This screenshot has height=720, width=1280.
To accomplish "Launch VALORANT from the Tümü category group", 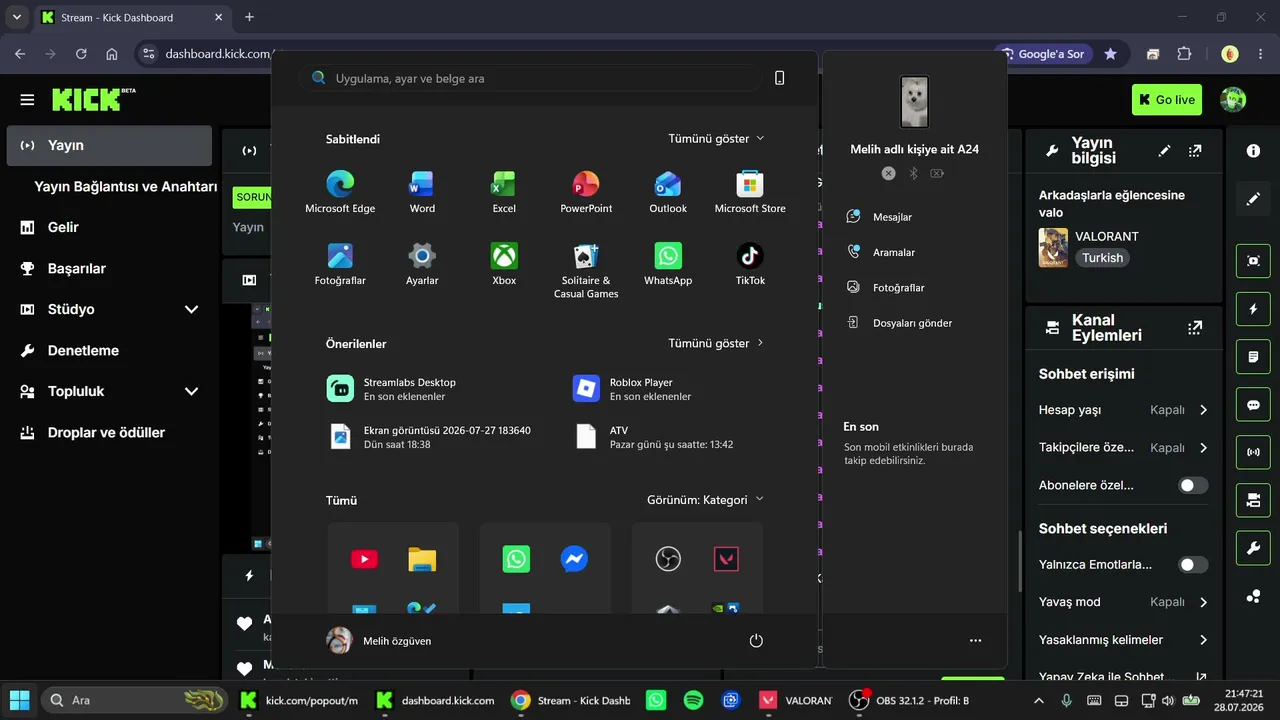I will (x=726, y=559).
